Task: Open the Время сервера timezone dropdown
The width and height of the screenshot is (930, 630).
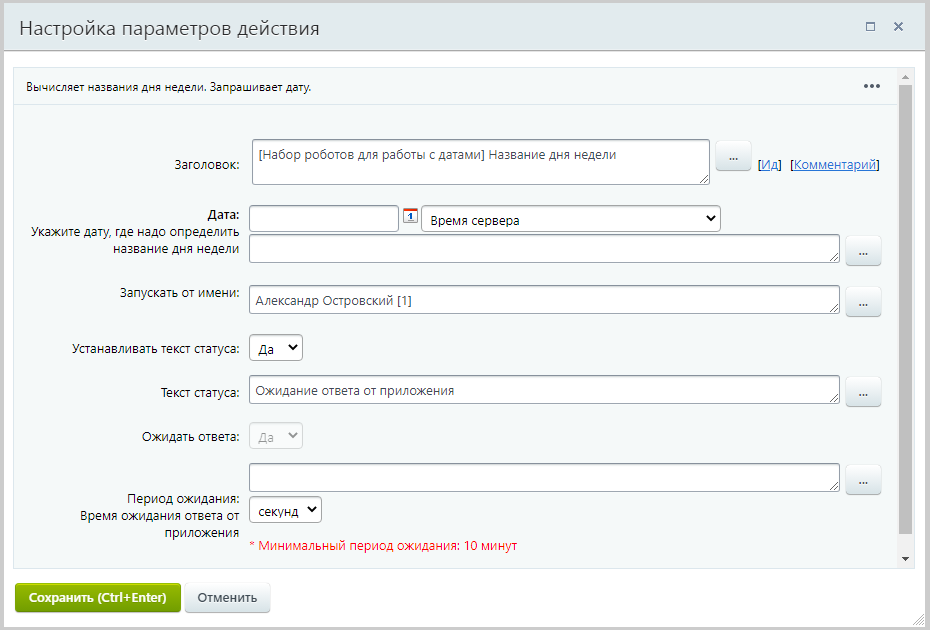Action: [x=570, y=219]
